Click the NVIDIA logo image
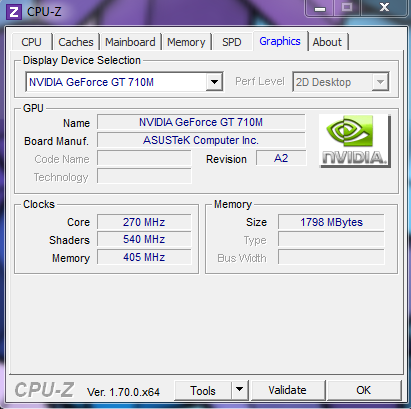 click(x=354, y=141)
